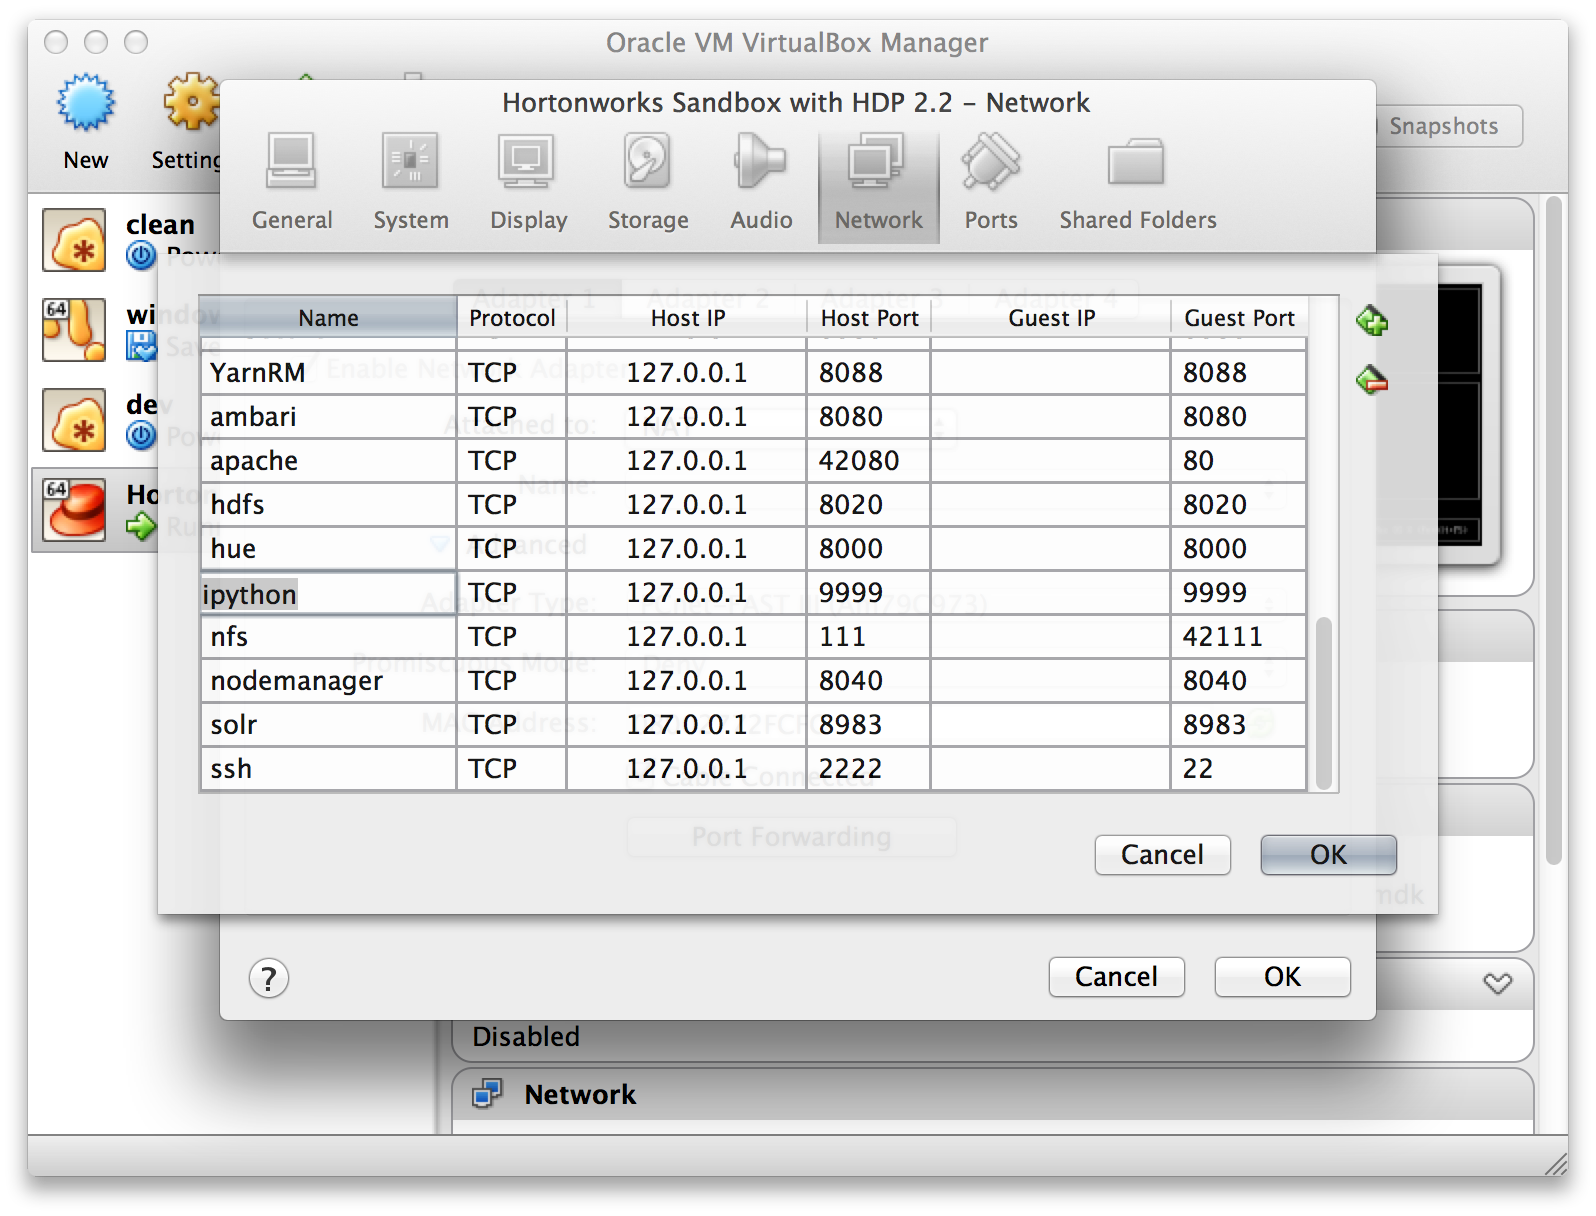Select the nfs rule name cell
This screenshot has height=1216, width=1596.
coord(328,636)
